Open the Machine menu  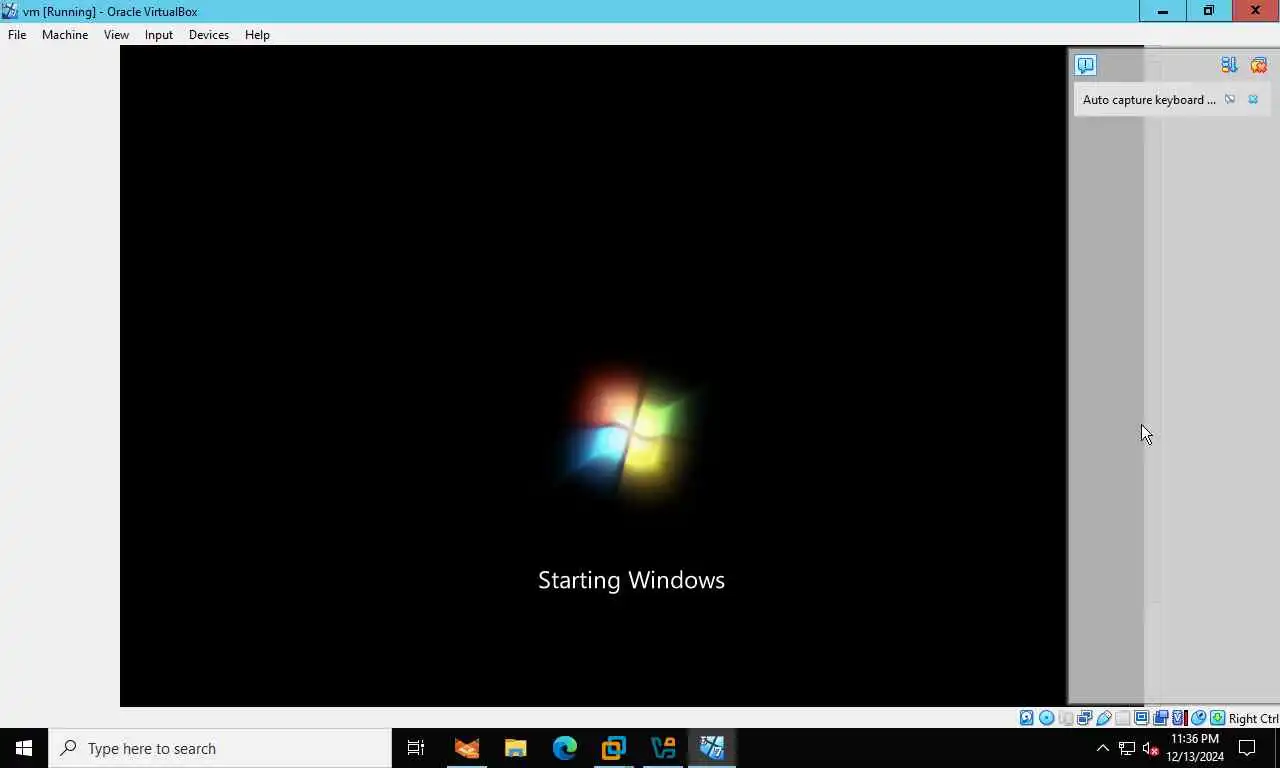coord(65,34)
